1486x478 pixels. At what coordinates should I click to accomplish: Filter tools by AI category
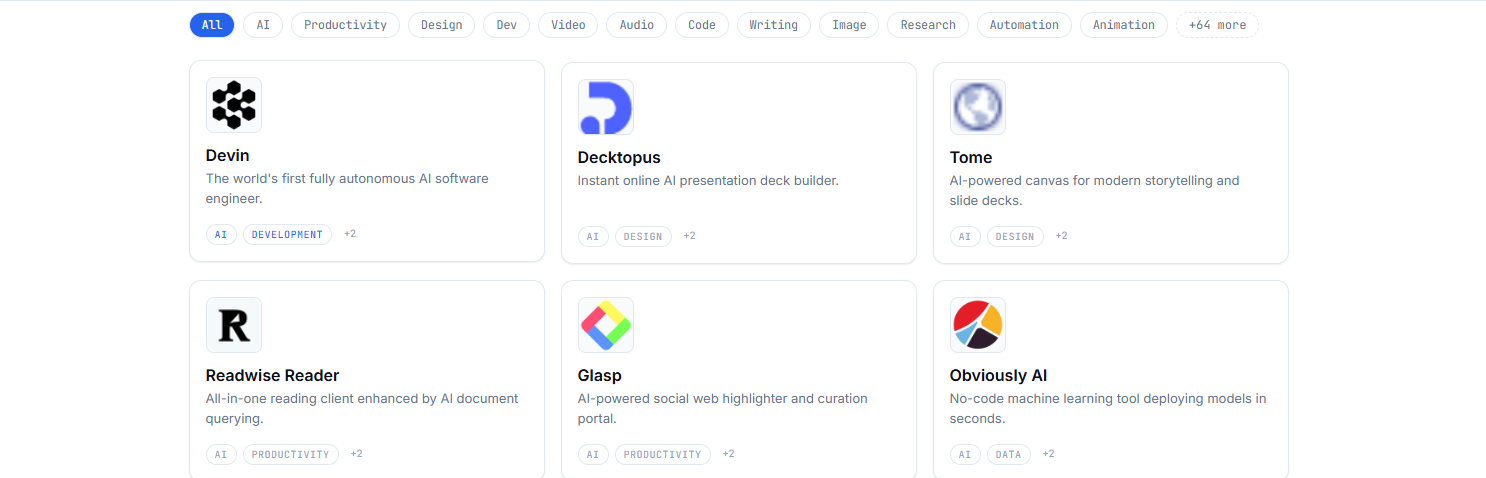(263, 25)
